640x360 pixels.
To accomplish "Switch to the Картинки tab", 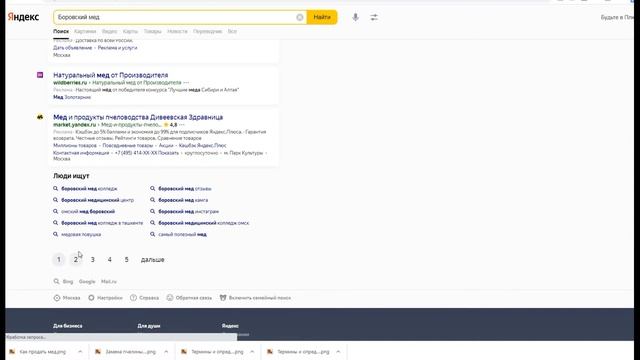I will point(85,31).
